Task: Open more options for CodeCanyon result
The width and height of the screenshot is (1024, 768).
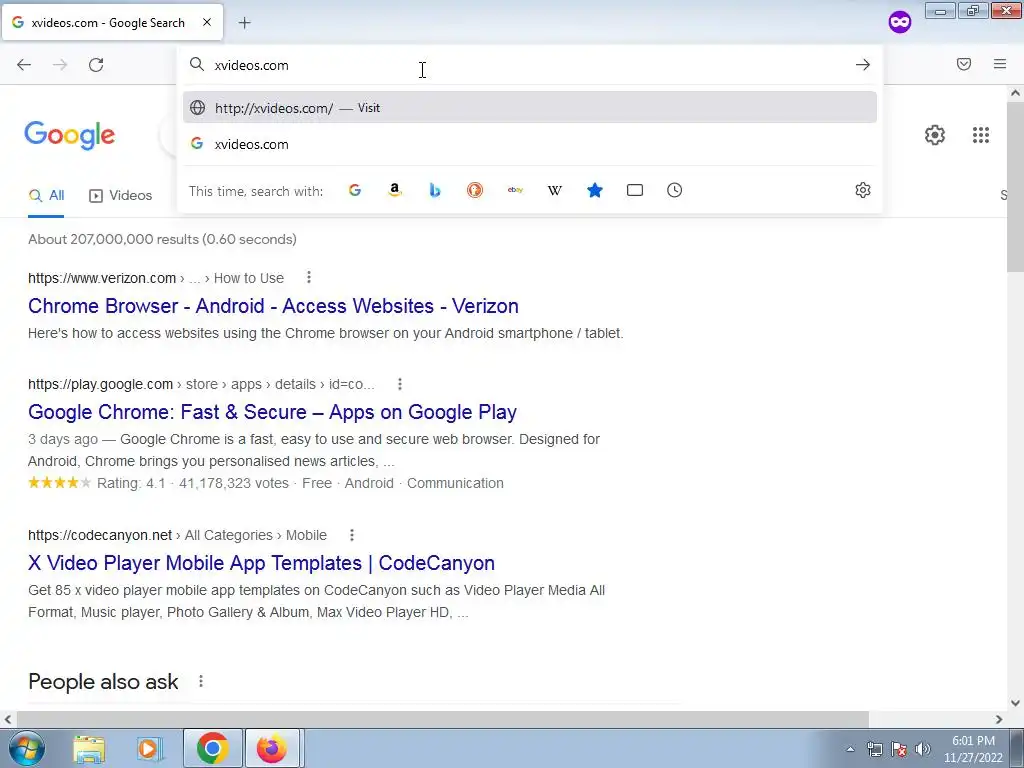Action: click(352, 535)
